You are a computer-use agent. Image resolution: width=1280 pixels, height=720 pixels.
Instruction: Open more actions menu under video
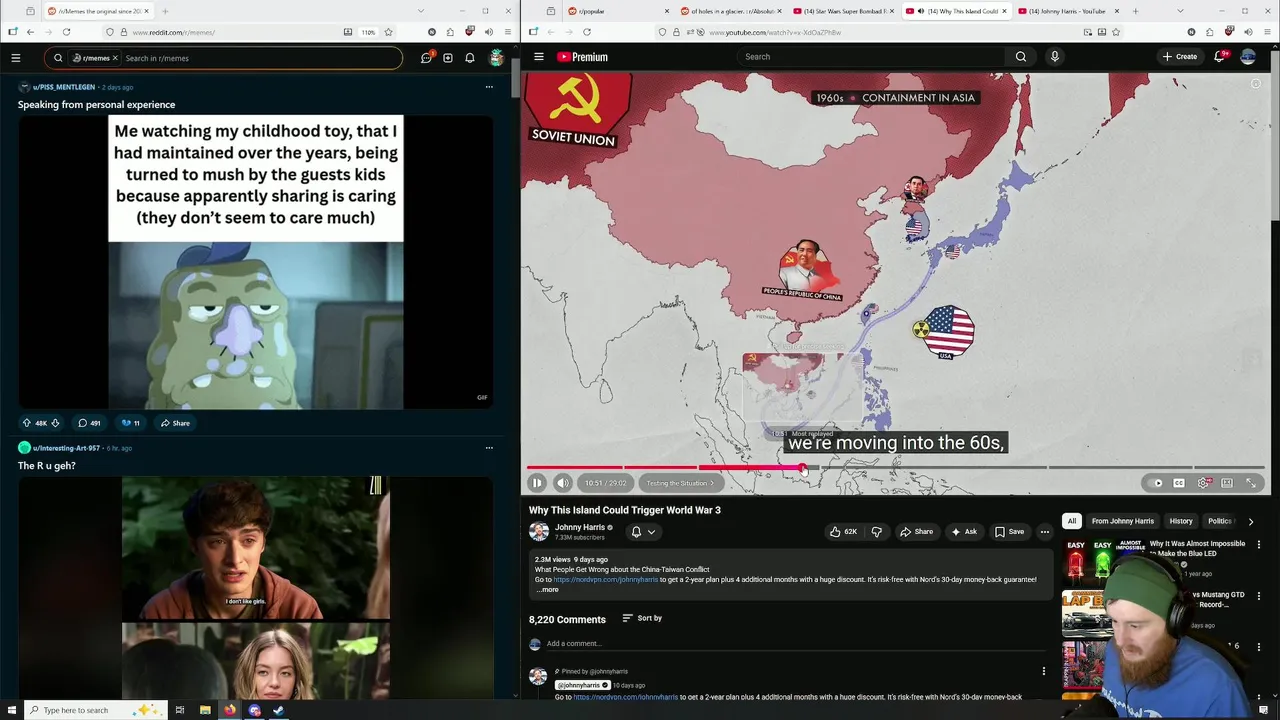[x=1045, y=532]
